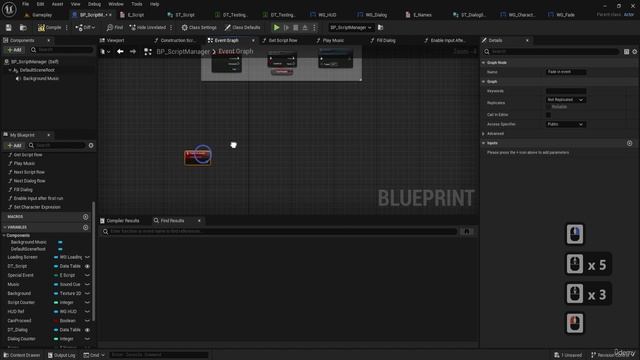Open BP_ScriptManager debug object dropdown
Viewport: 640px width, 360px height.
point(351,28)
